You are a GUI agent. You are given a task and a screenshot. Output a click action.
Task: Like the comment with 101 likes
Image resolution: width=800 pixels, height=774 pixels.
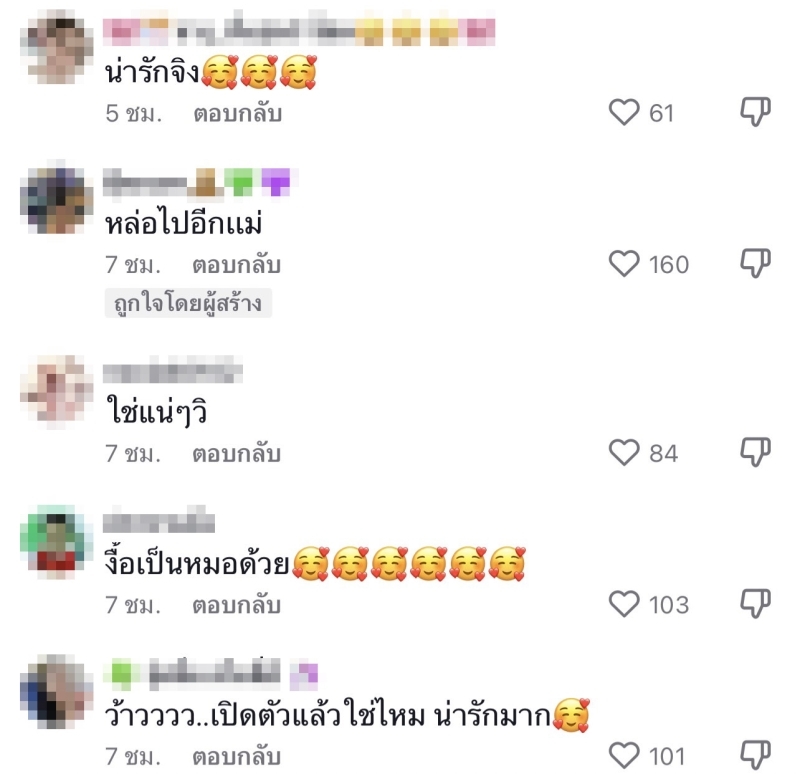623,756
